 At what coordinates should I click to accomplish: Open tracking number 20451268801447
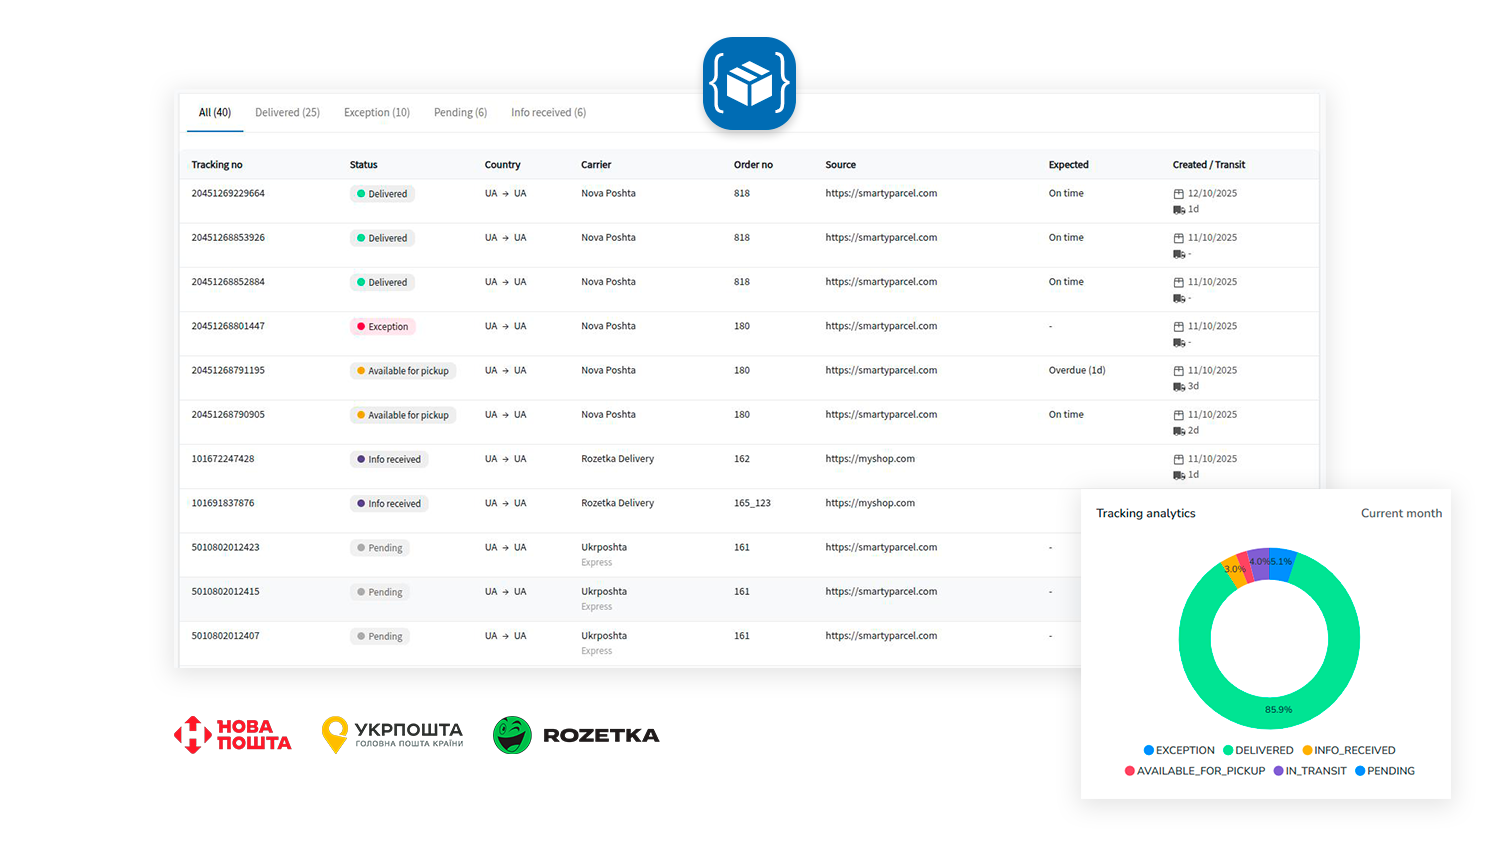point(228,326)
